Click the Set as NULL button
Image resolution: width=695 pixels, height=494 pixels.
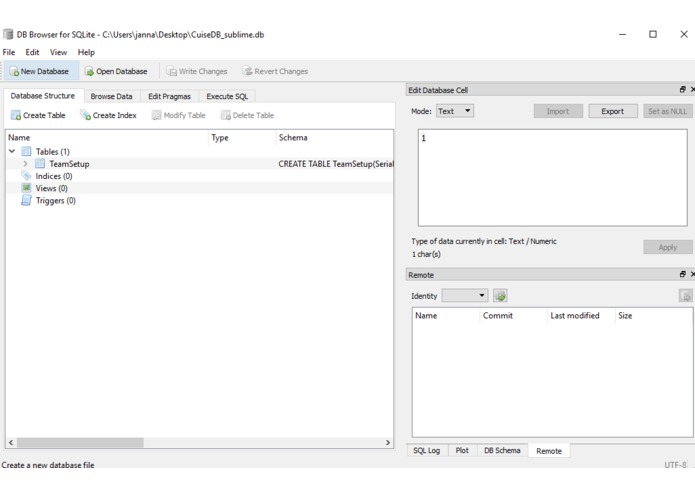pos(668,111)
